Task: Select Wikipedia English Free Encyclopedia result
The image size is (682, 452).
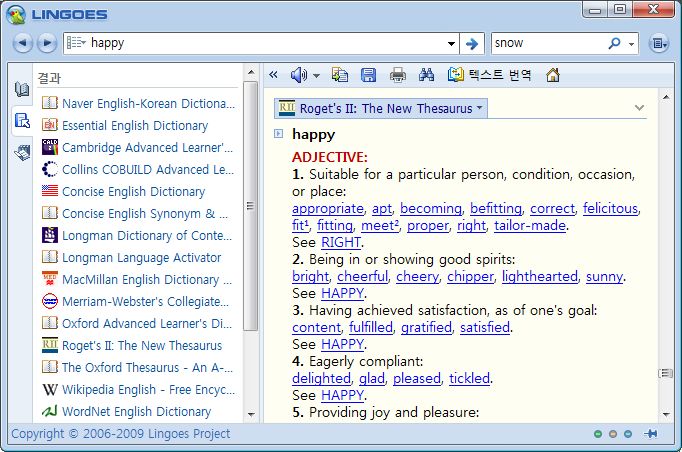Action: (138, 389)
